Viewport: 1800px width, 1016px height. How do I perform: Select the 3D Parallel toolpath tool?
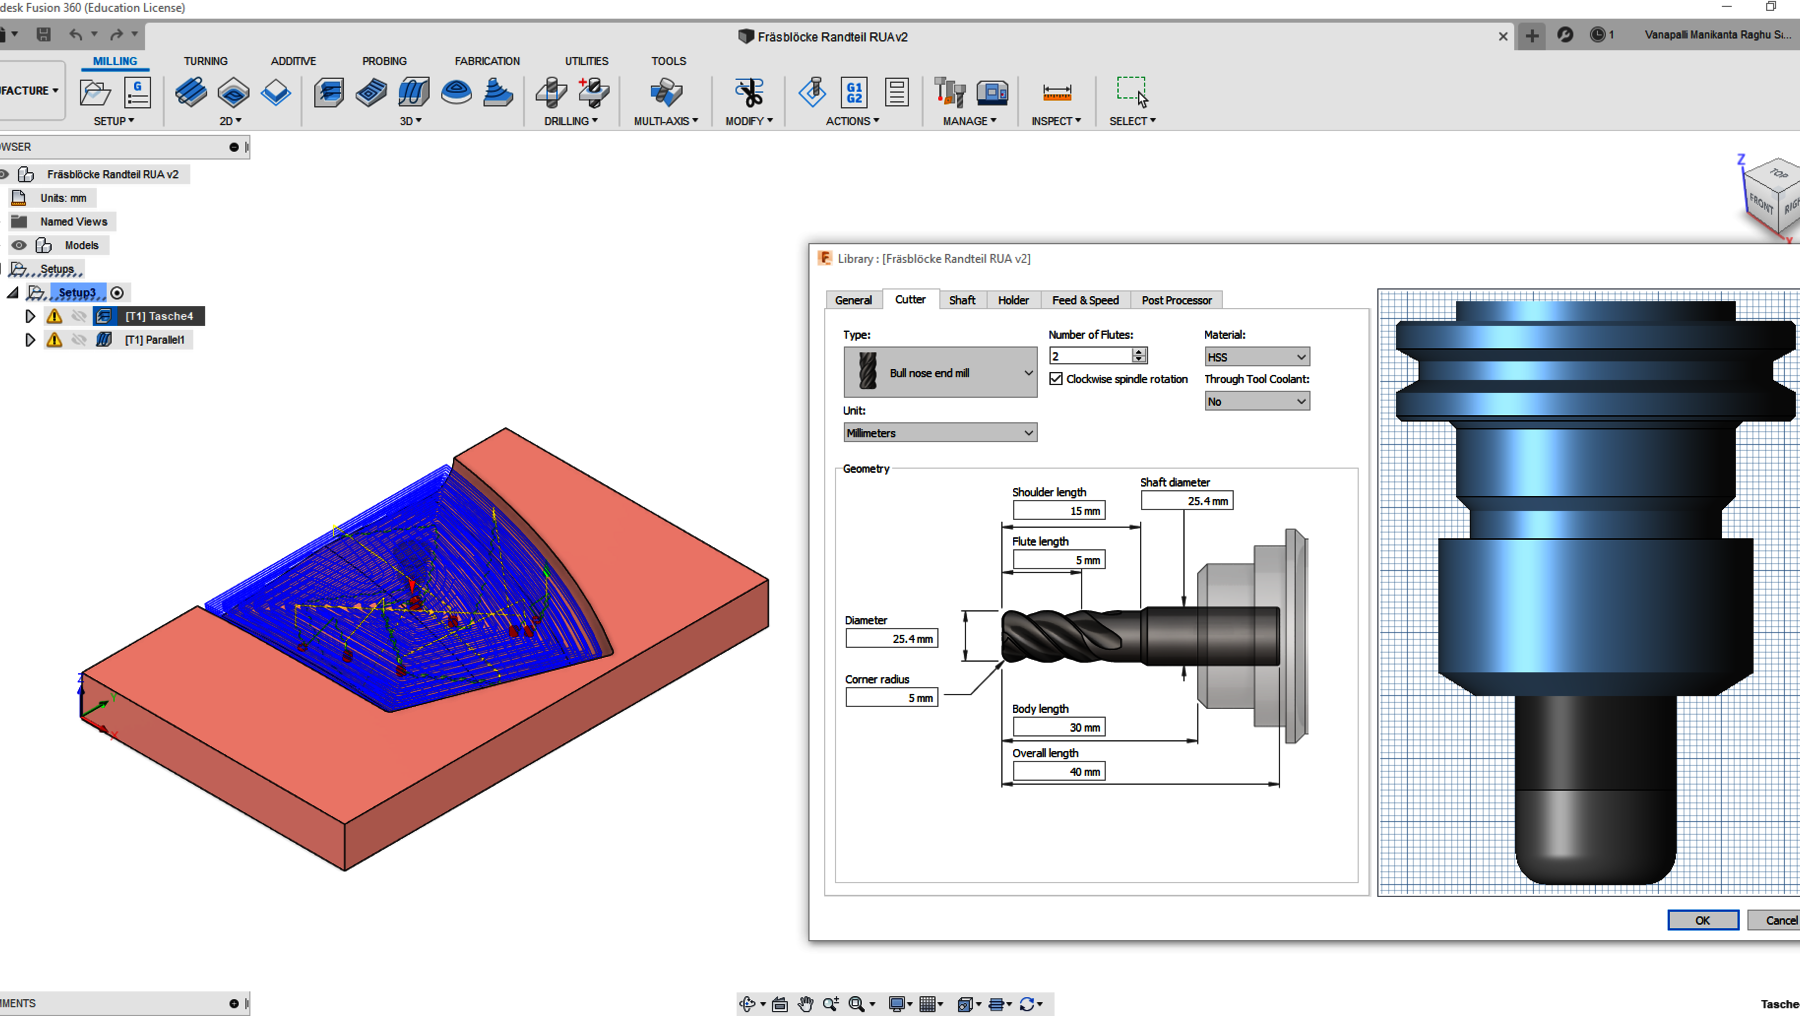(413, 93)
